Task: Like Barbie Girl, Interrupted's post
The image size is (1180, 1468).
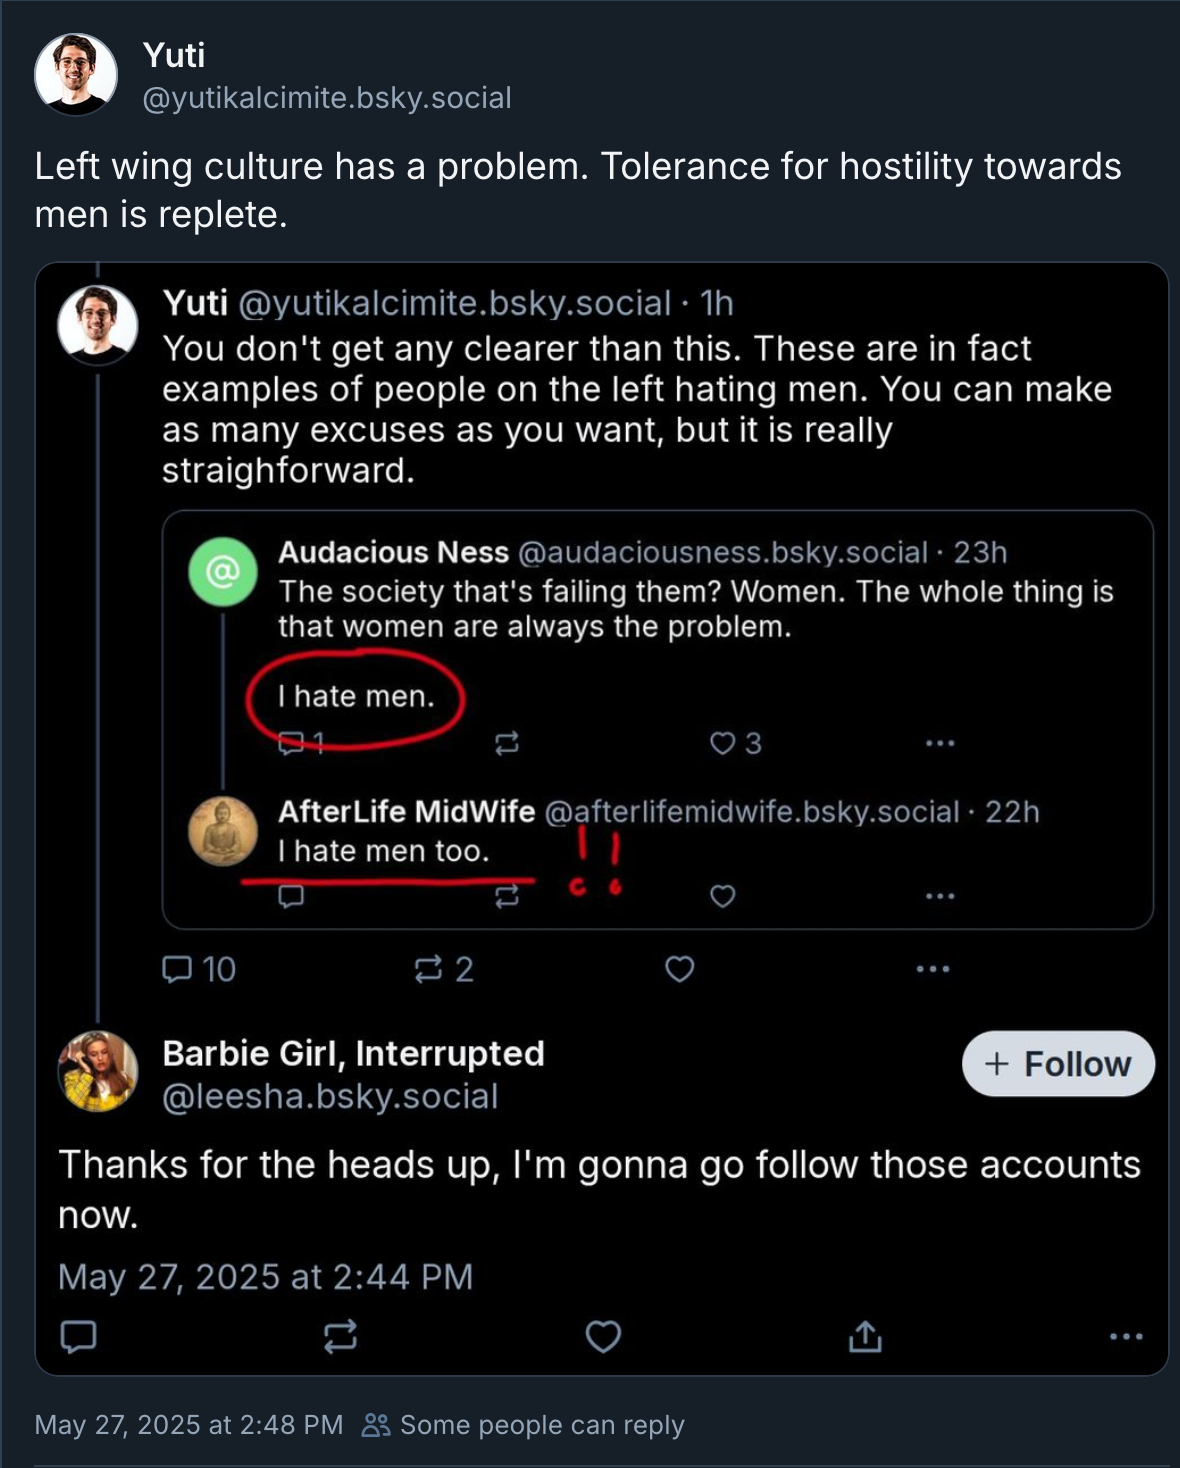Action: [x=603, y=1336]
